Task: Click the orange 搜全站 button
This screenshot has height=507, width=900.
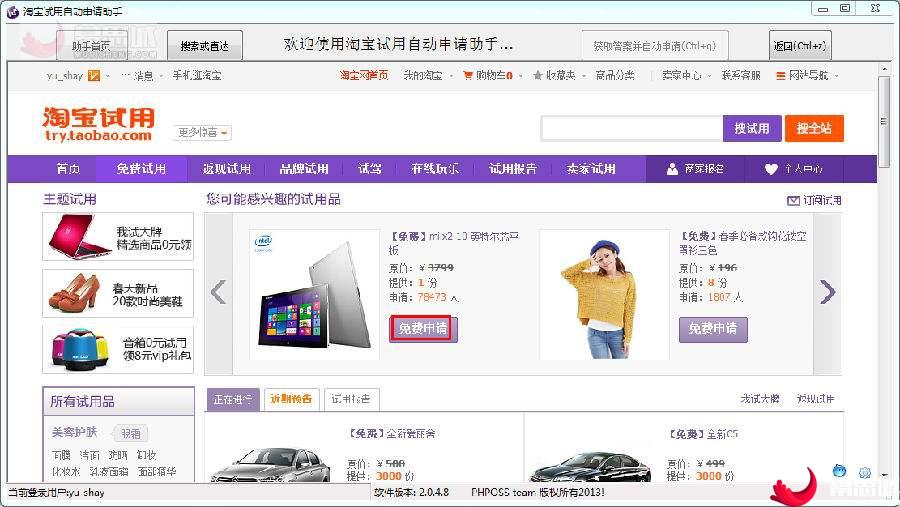Action: [814, 128]
